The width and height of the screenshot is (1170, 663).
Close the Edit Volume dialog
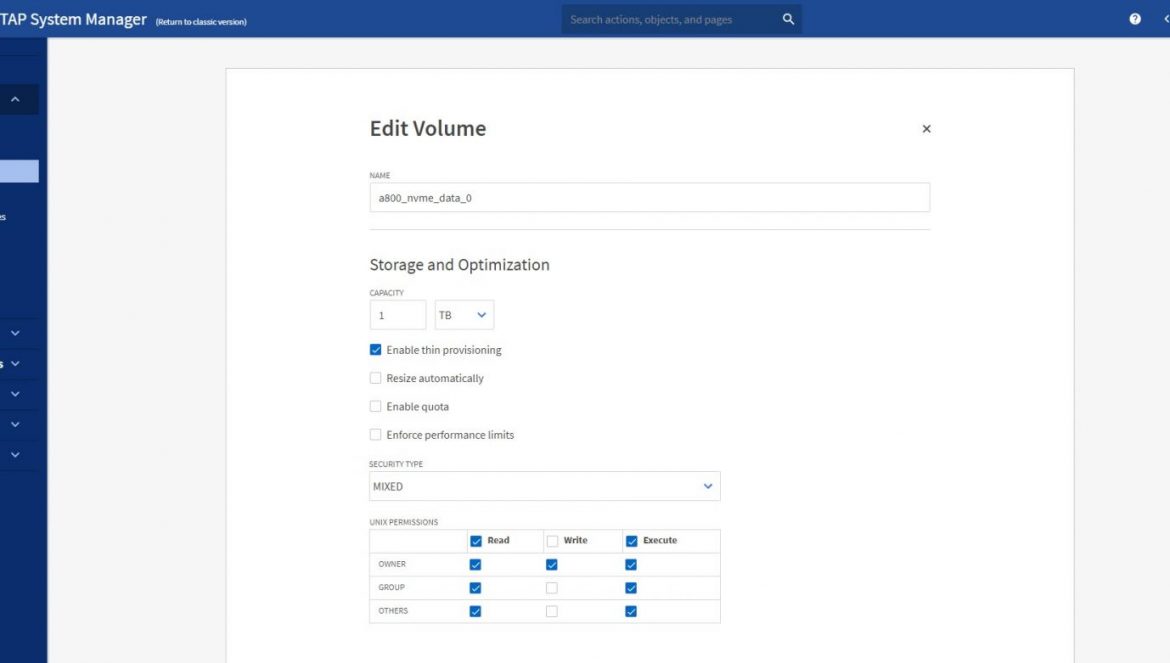click(x=926, y=129)
